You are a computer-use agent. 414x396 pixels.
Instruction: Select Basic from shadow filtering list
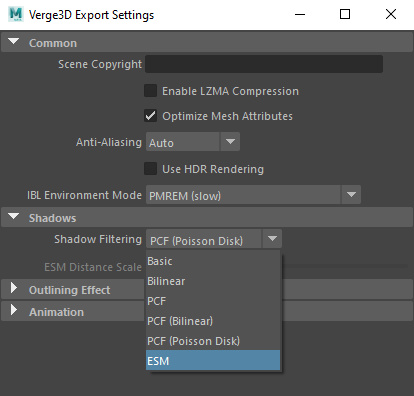(x=213, y=261)
